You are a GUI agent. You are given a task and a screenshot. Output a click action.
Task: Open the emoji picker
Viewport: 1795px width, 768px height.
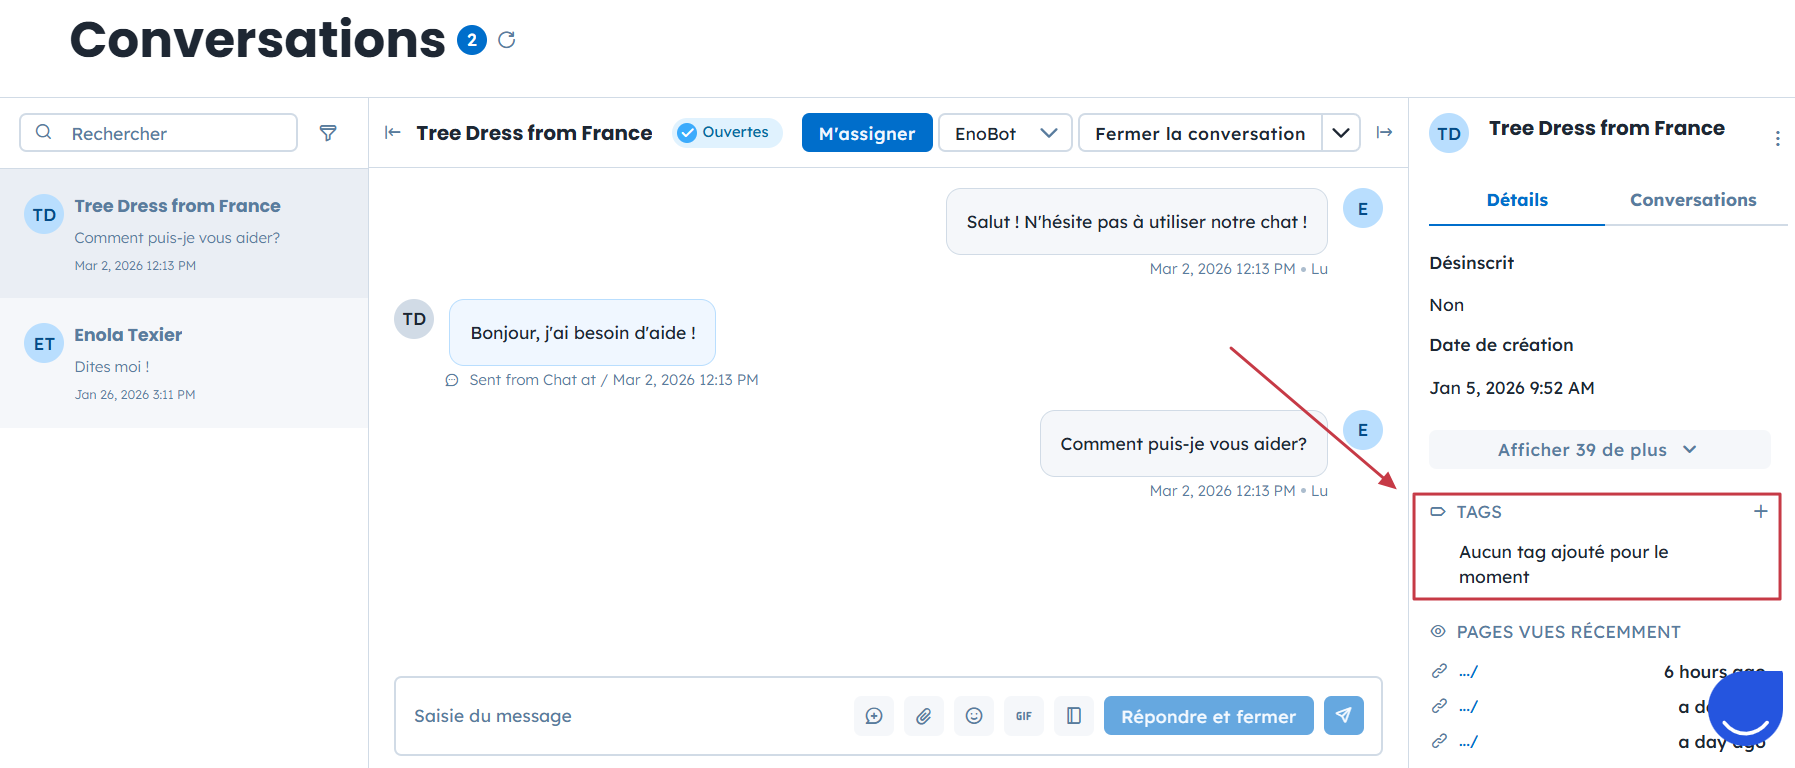coord(974,716)
